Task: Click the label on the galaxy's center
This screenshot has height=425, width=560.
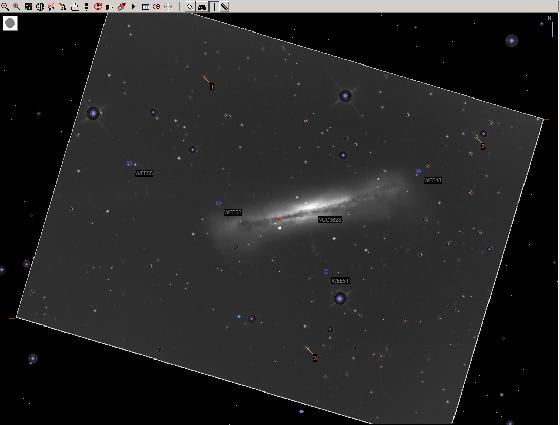Action: click(330, 220)
